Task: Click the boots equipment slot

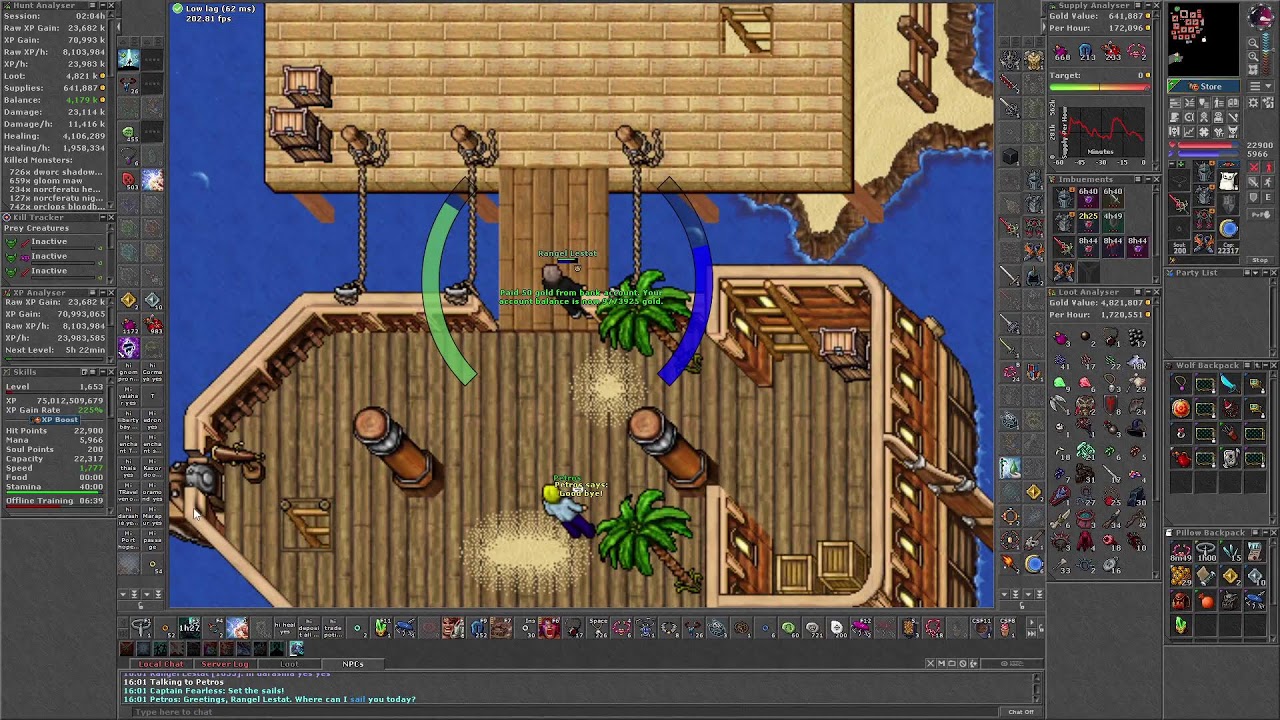Action: click(1204, 243)
